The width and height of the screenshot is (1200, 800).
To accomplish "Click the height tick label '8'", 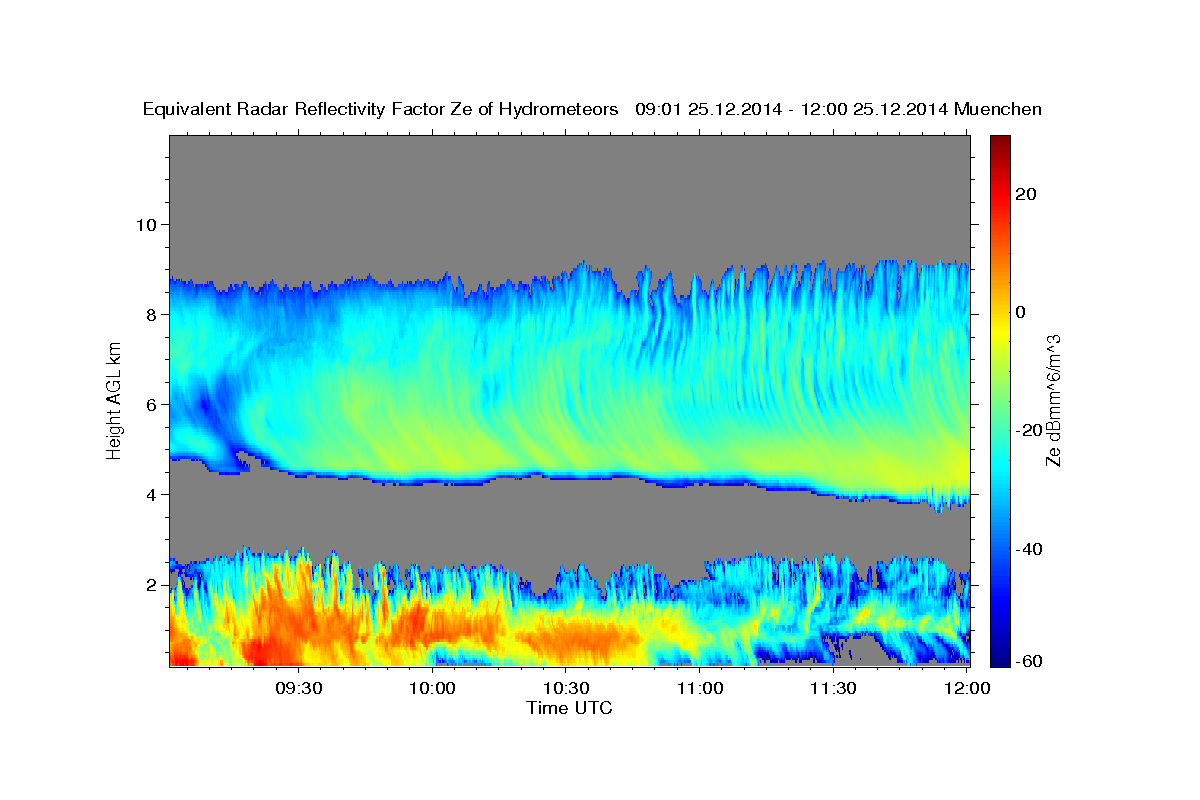I will 151,314.
